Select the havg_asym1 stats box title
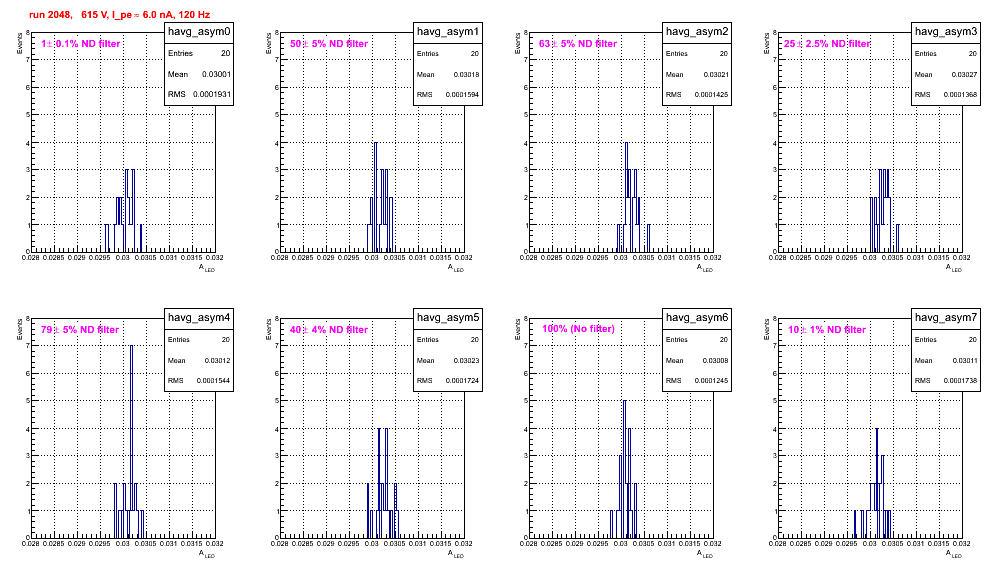Viewport: 996px width, 572px height. [448, 32]
